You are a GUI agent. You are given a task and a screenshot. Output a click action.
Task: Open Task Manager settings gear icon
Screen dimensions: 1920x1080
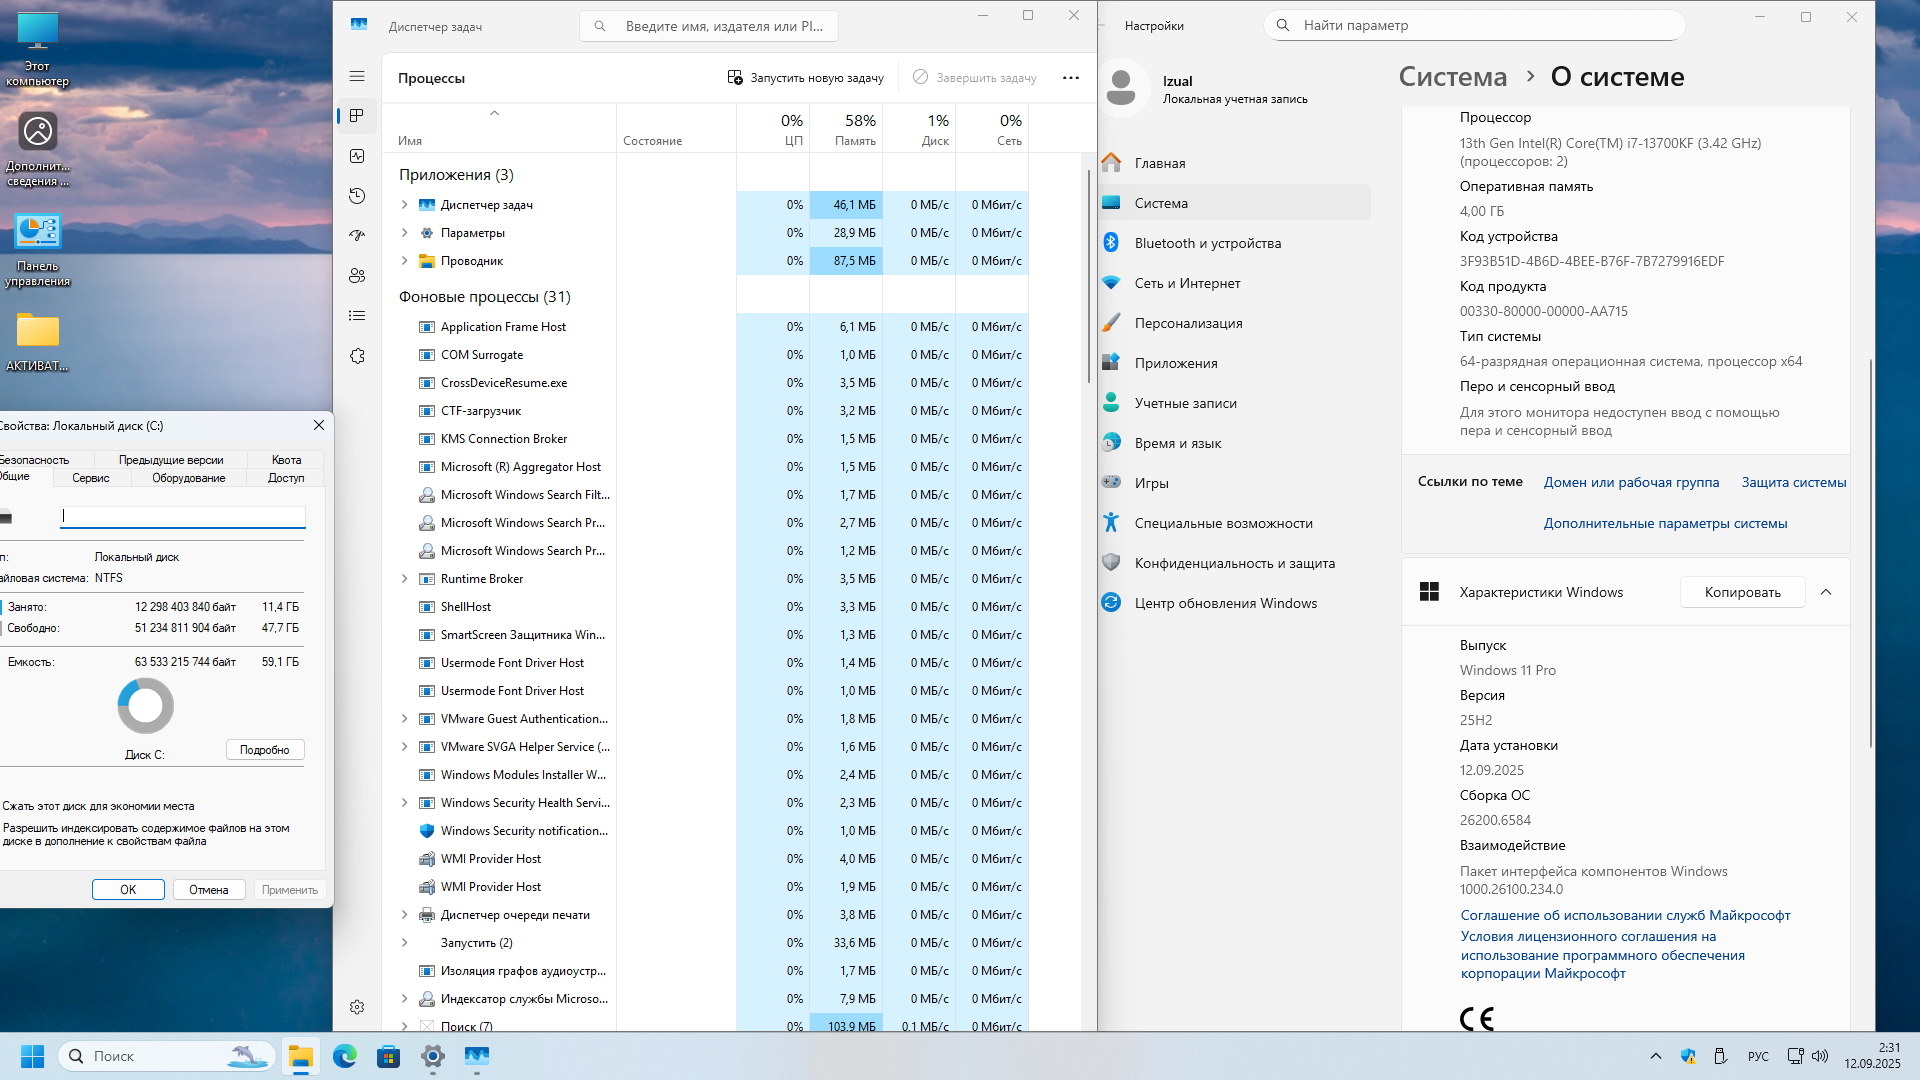pyautogui.click(x=357, y=1007)
